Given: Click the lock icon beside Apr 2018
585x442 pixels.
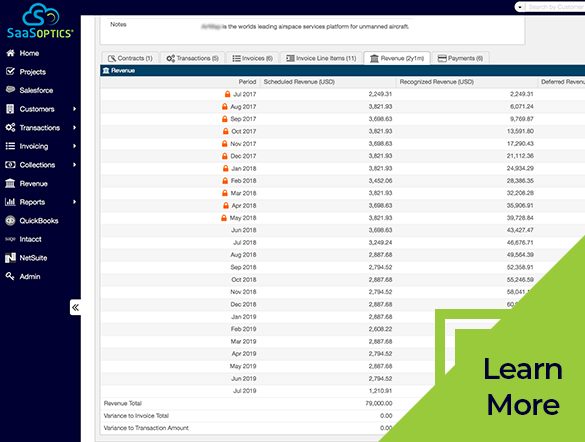Looking at the screenshot, I should tap(226, 205).
